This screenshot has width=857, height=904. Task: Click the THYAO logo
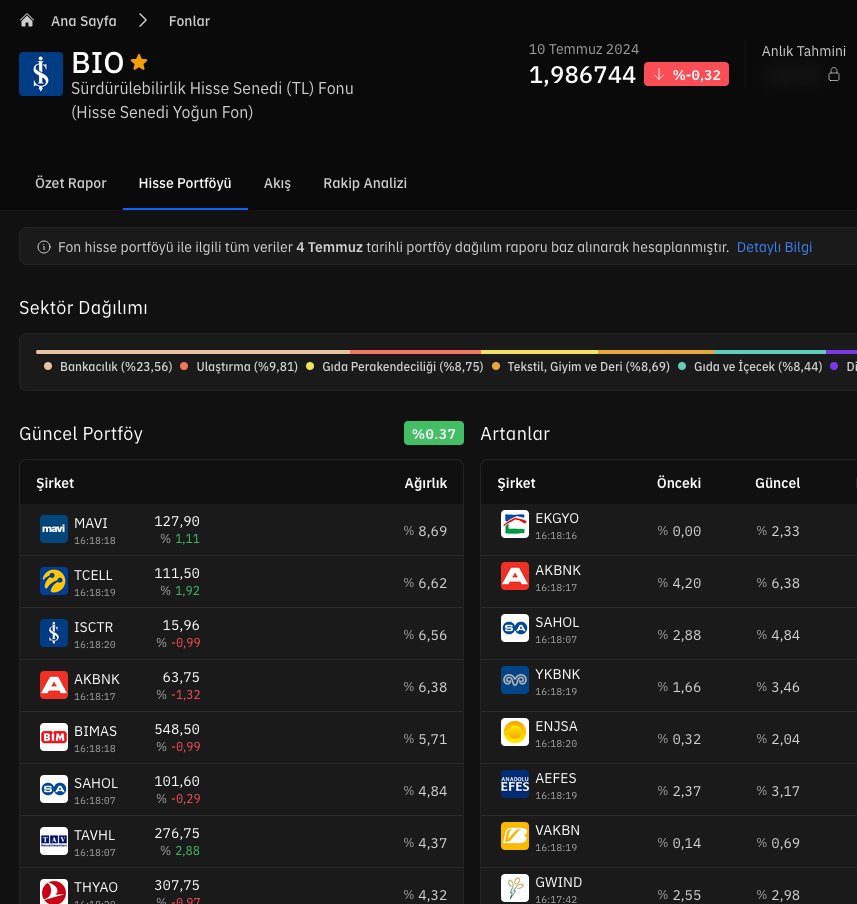click(54, 892)
